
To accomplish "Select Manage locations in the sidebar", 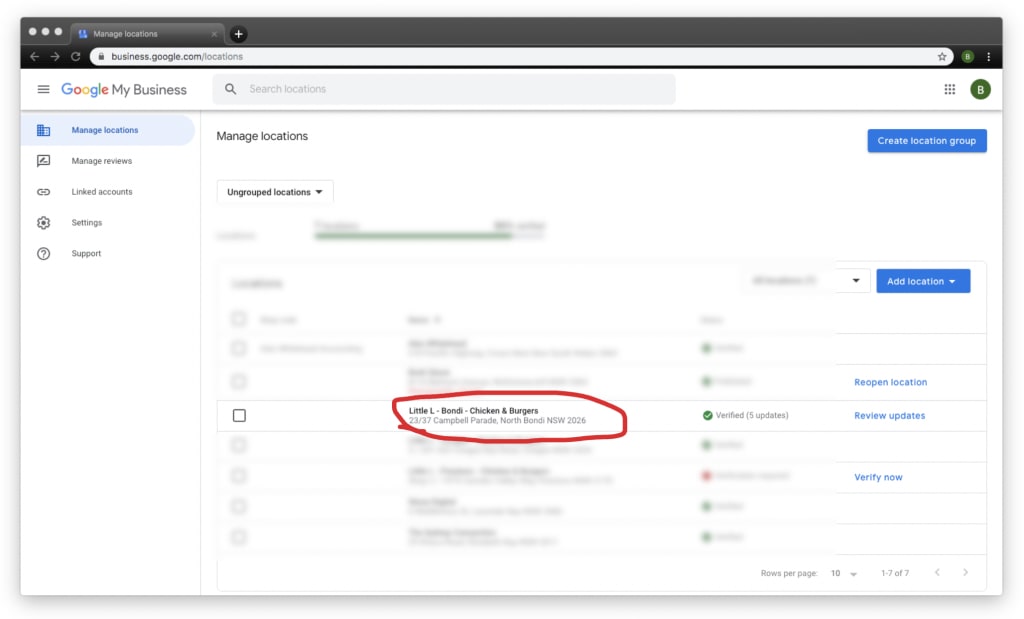I will click(x=108, y=130).
